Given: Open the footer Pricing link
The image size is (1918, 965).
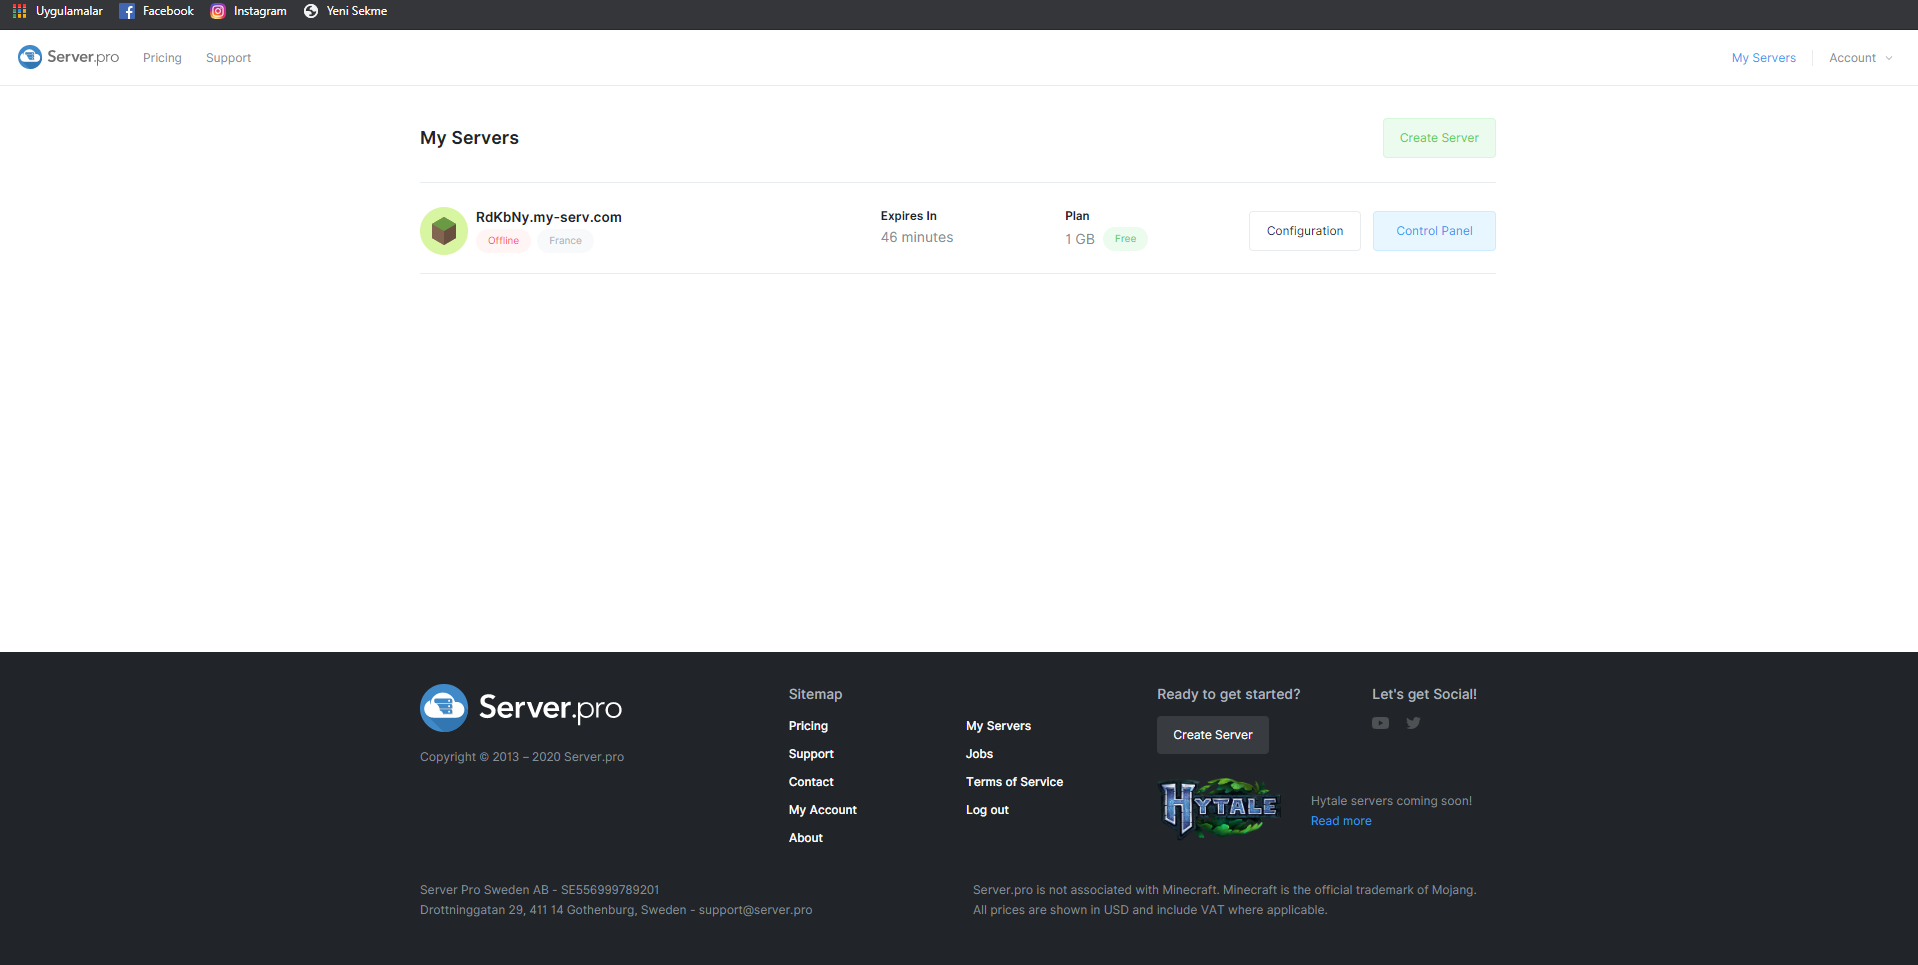Looking at the screenshot, I should coord(808,726).
